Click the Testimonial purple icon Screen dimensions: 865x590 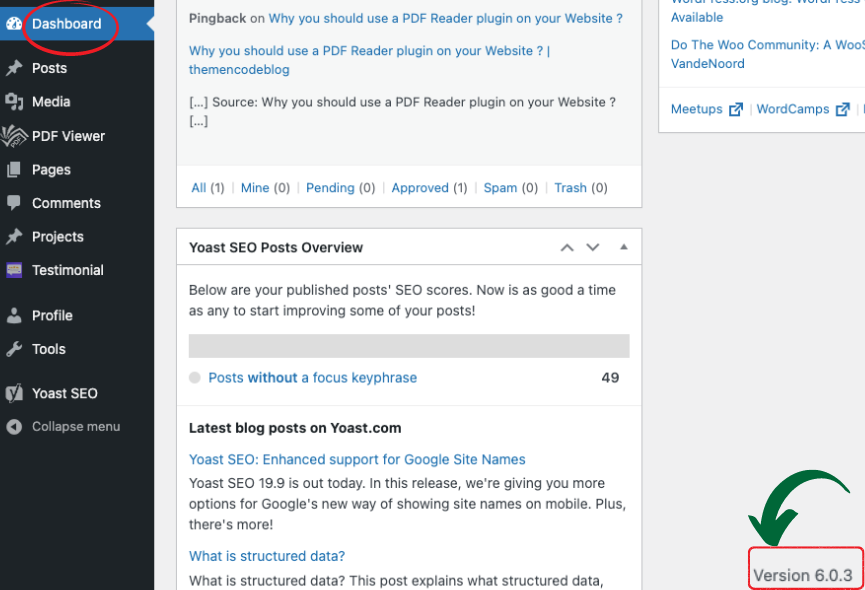(x=14, y=270)
